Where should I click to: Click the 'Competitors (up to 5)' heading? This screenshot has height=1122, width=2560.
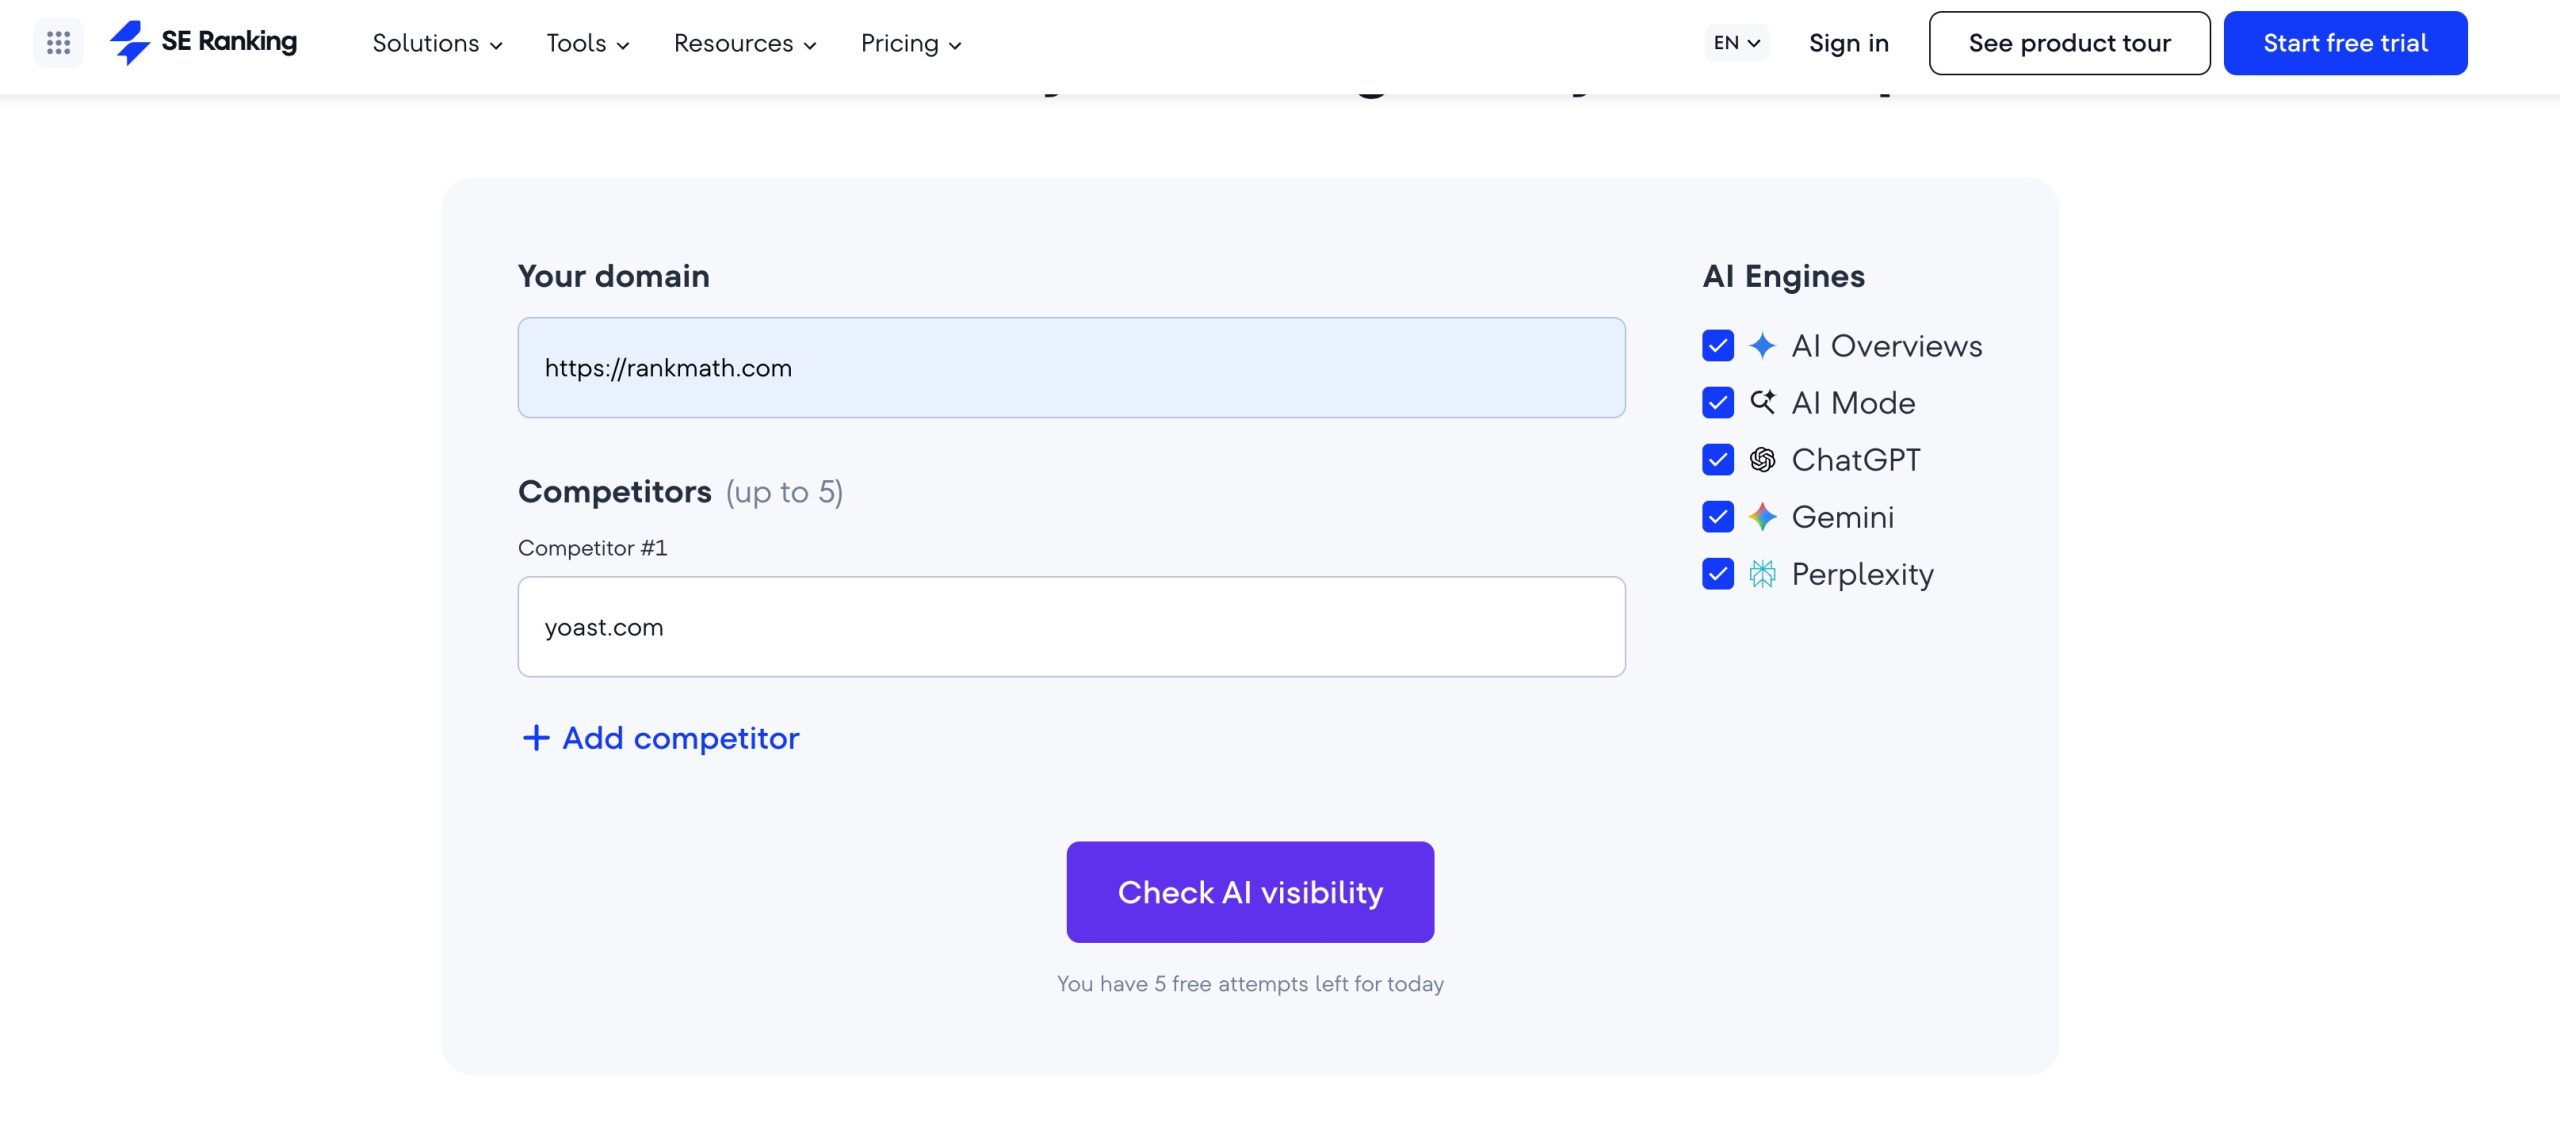tap(680, 492)
